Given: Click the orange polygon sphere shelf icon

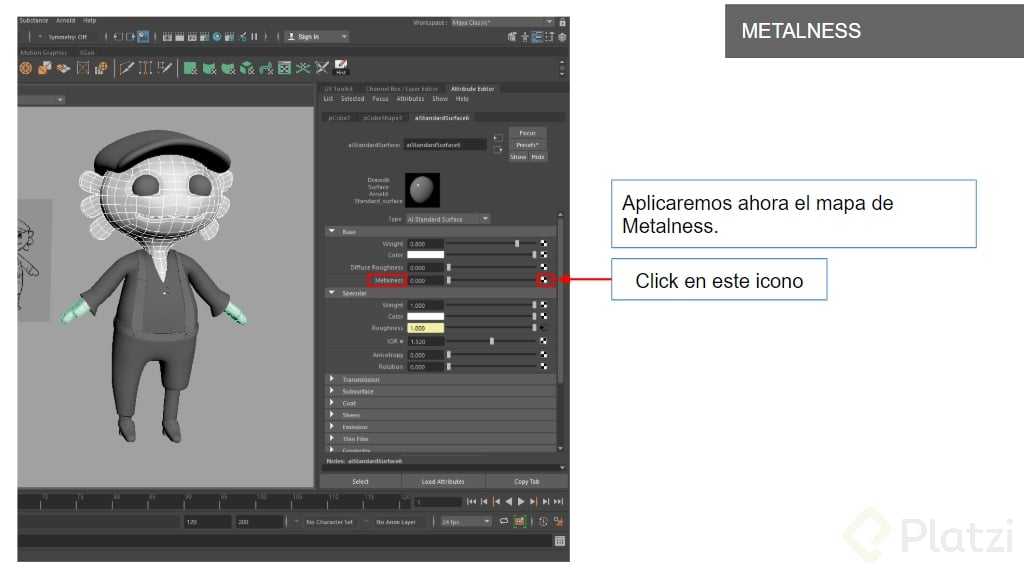Looking at the screenshot, I should 25,68.
